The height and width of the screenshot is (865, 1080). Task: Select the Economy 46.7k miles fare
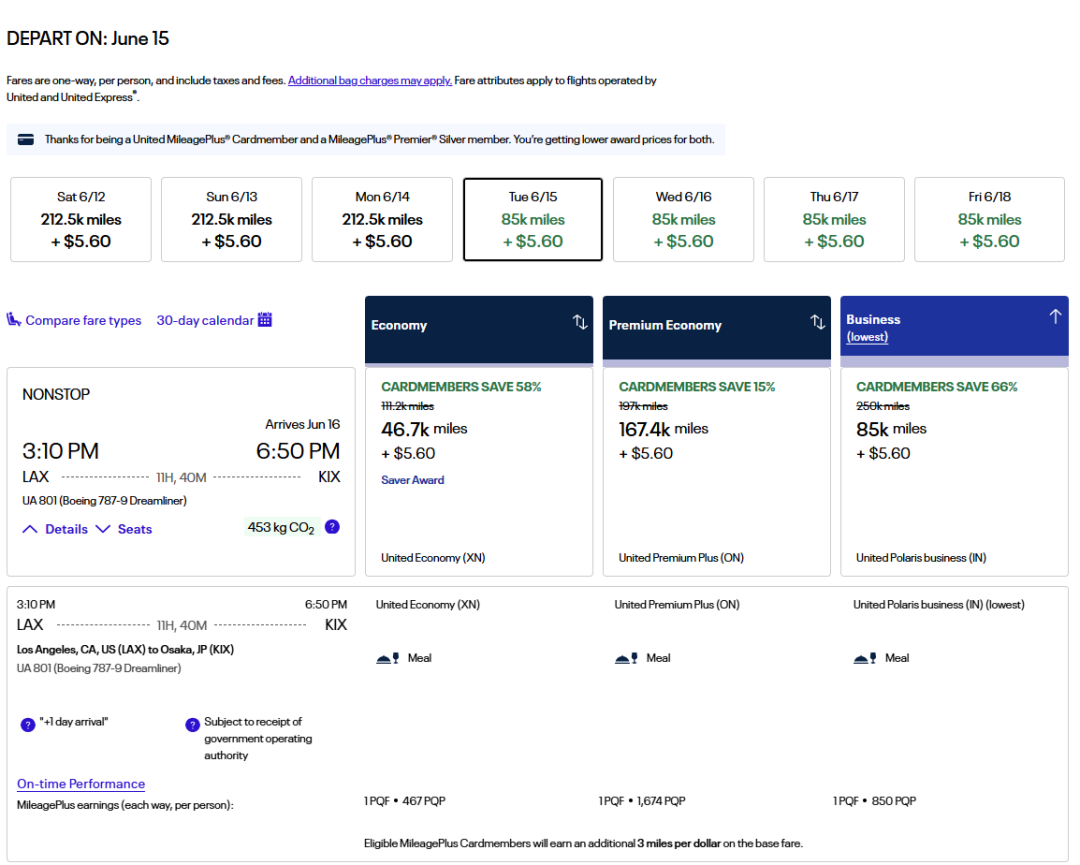[479, 472]
